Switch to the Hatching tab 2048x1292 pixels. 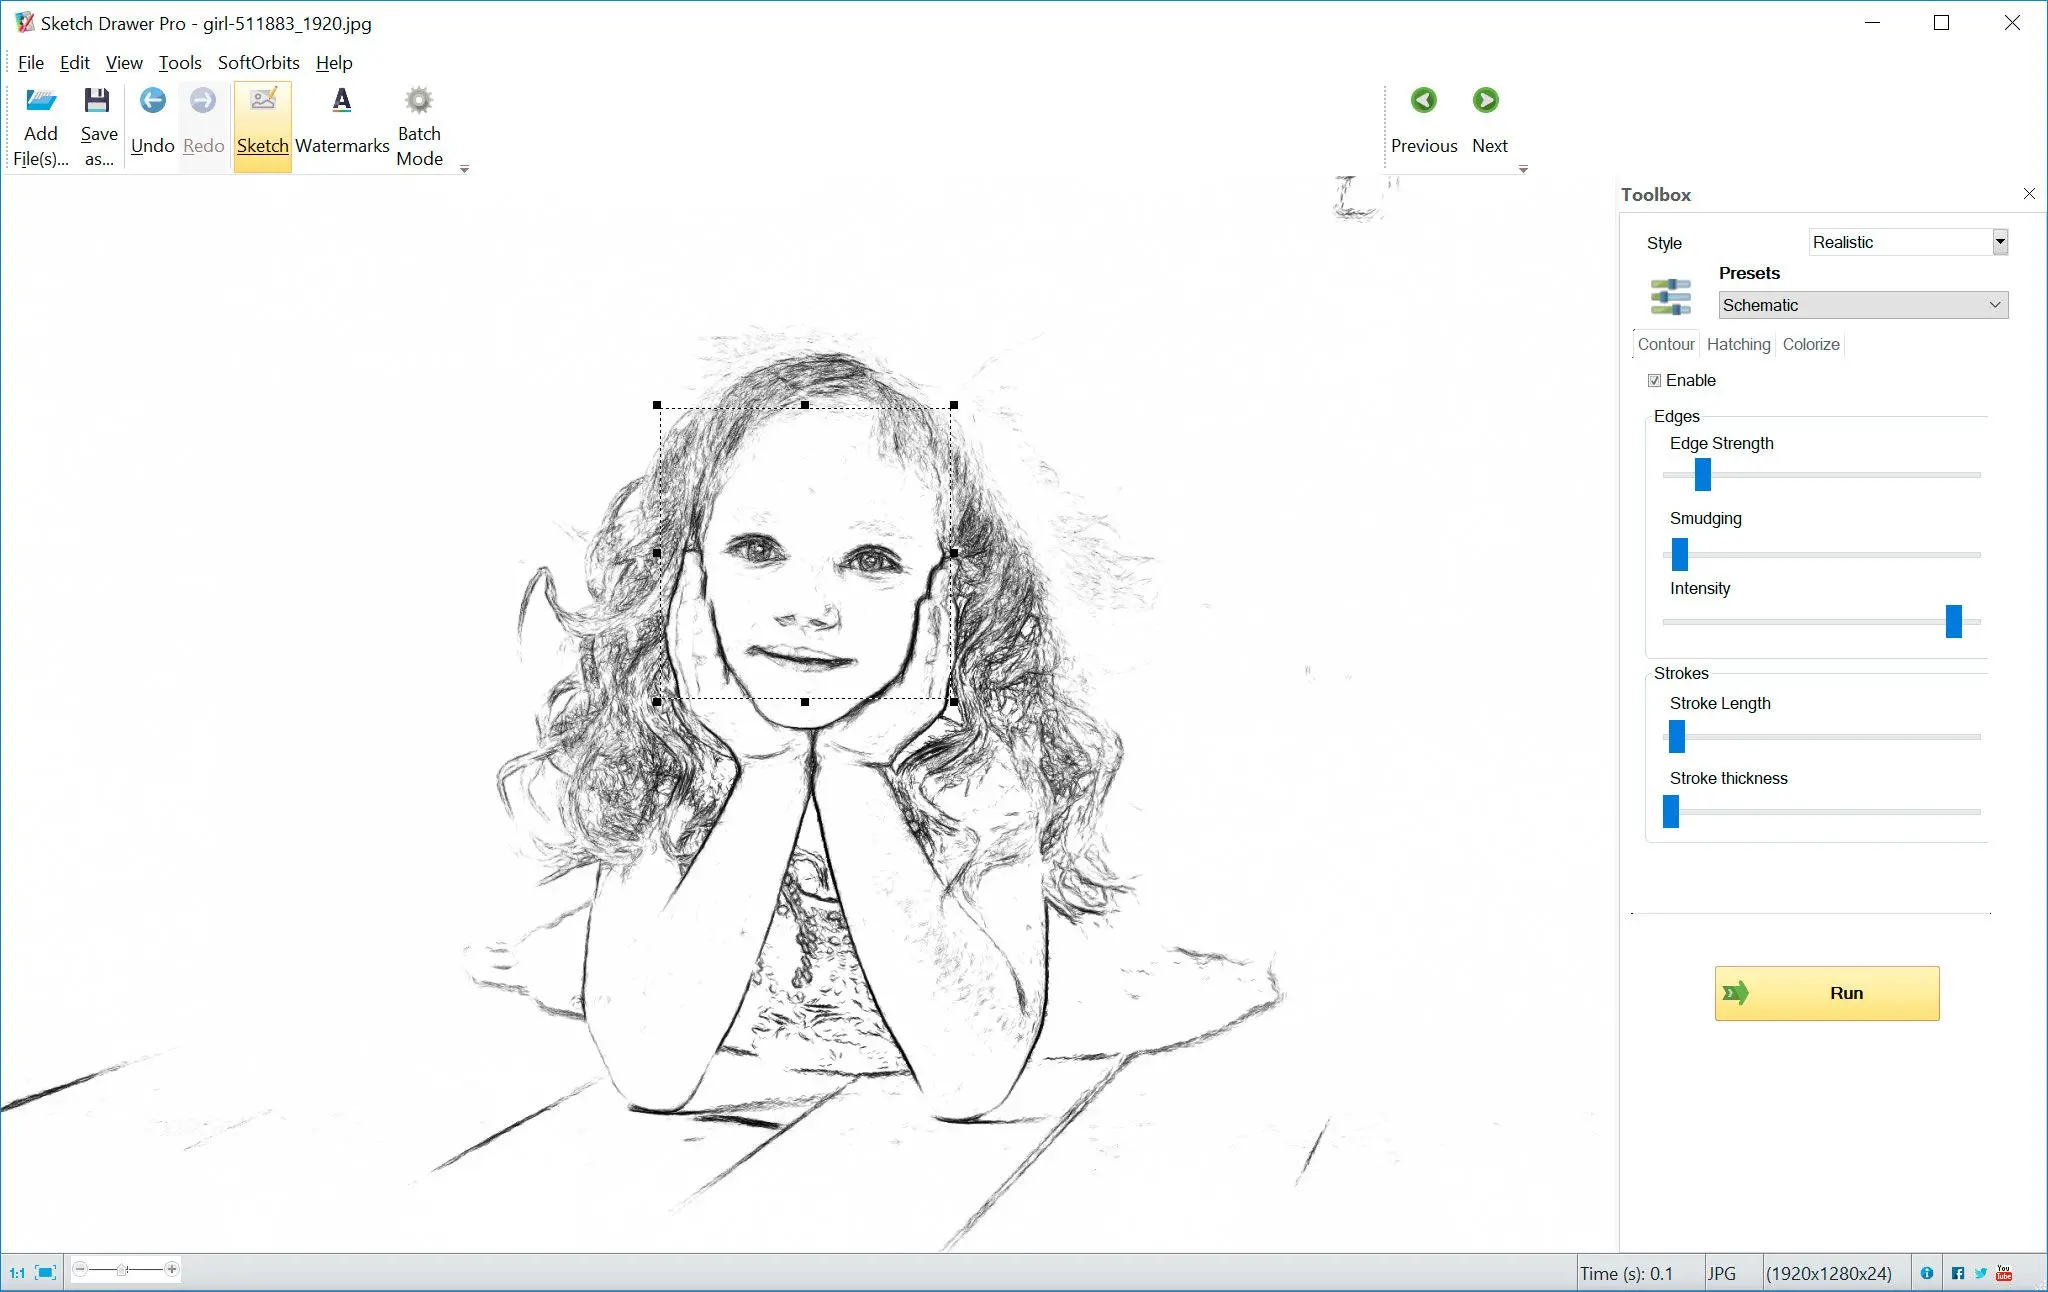(1738, 344)
